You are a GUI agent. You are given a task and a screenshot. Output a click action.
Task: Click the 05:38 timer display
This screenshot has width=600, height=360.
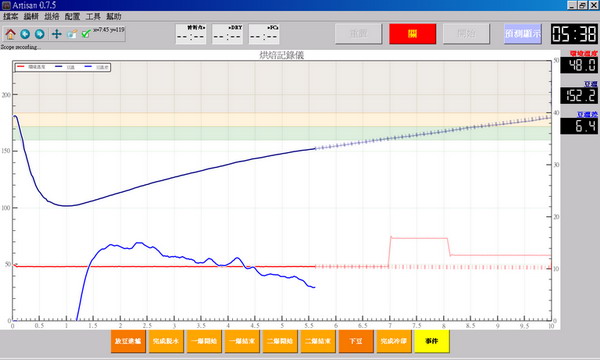[574, 34]
